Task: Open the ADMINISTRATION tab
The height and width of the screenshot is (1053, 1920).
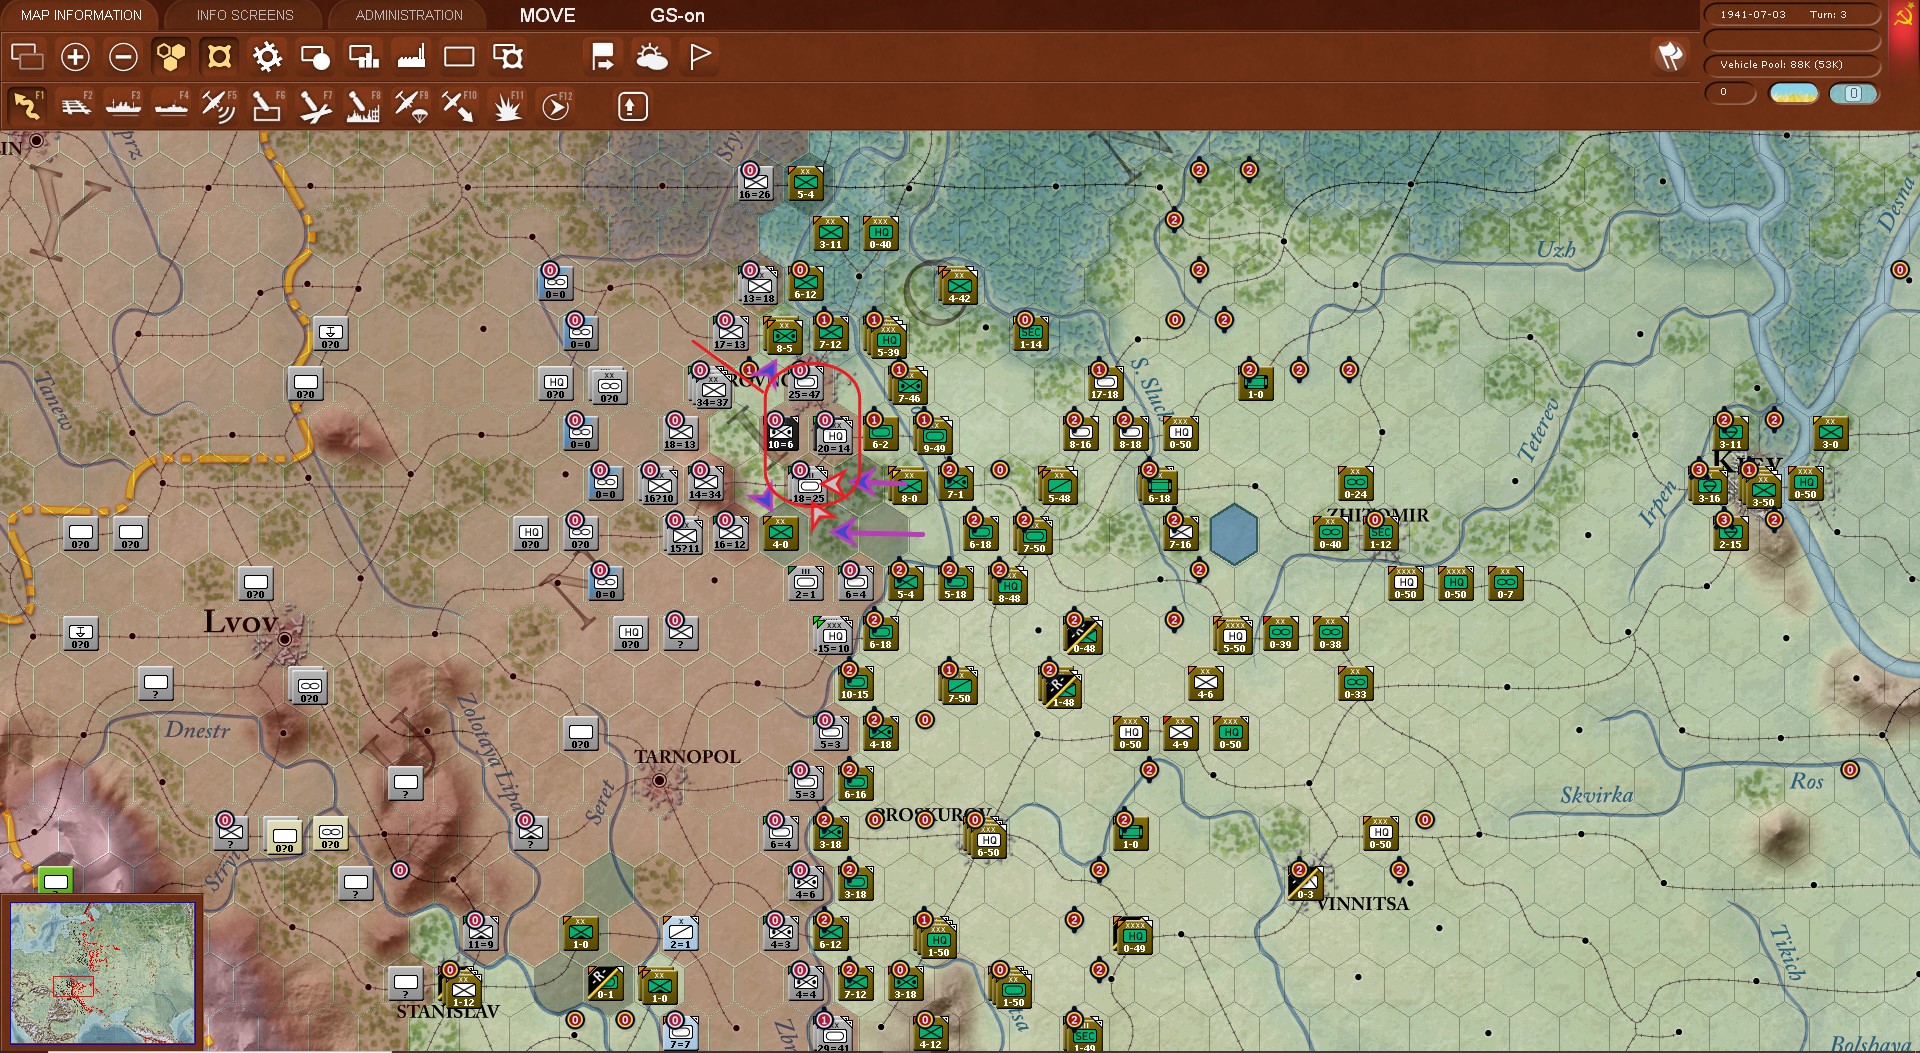Action: click(409, 15)
